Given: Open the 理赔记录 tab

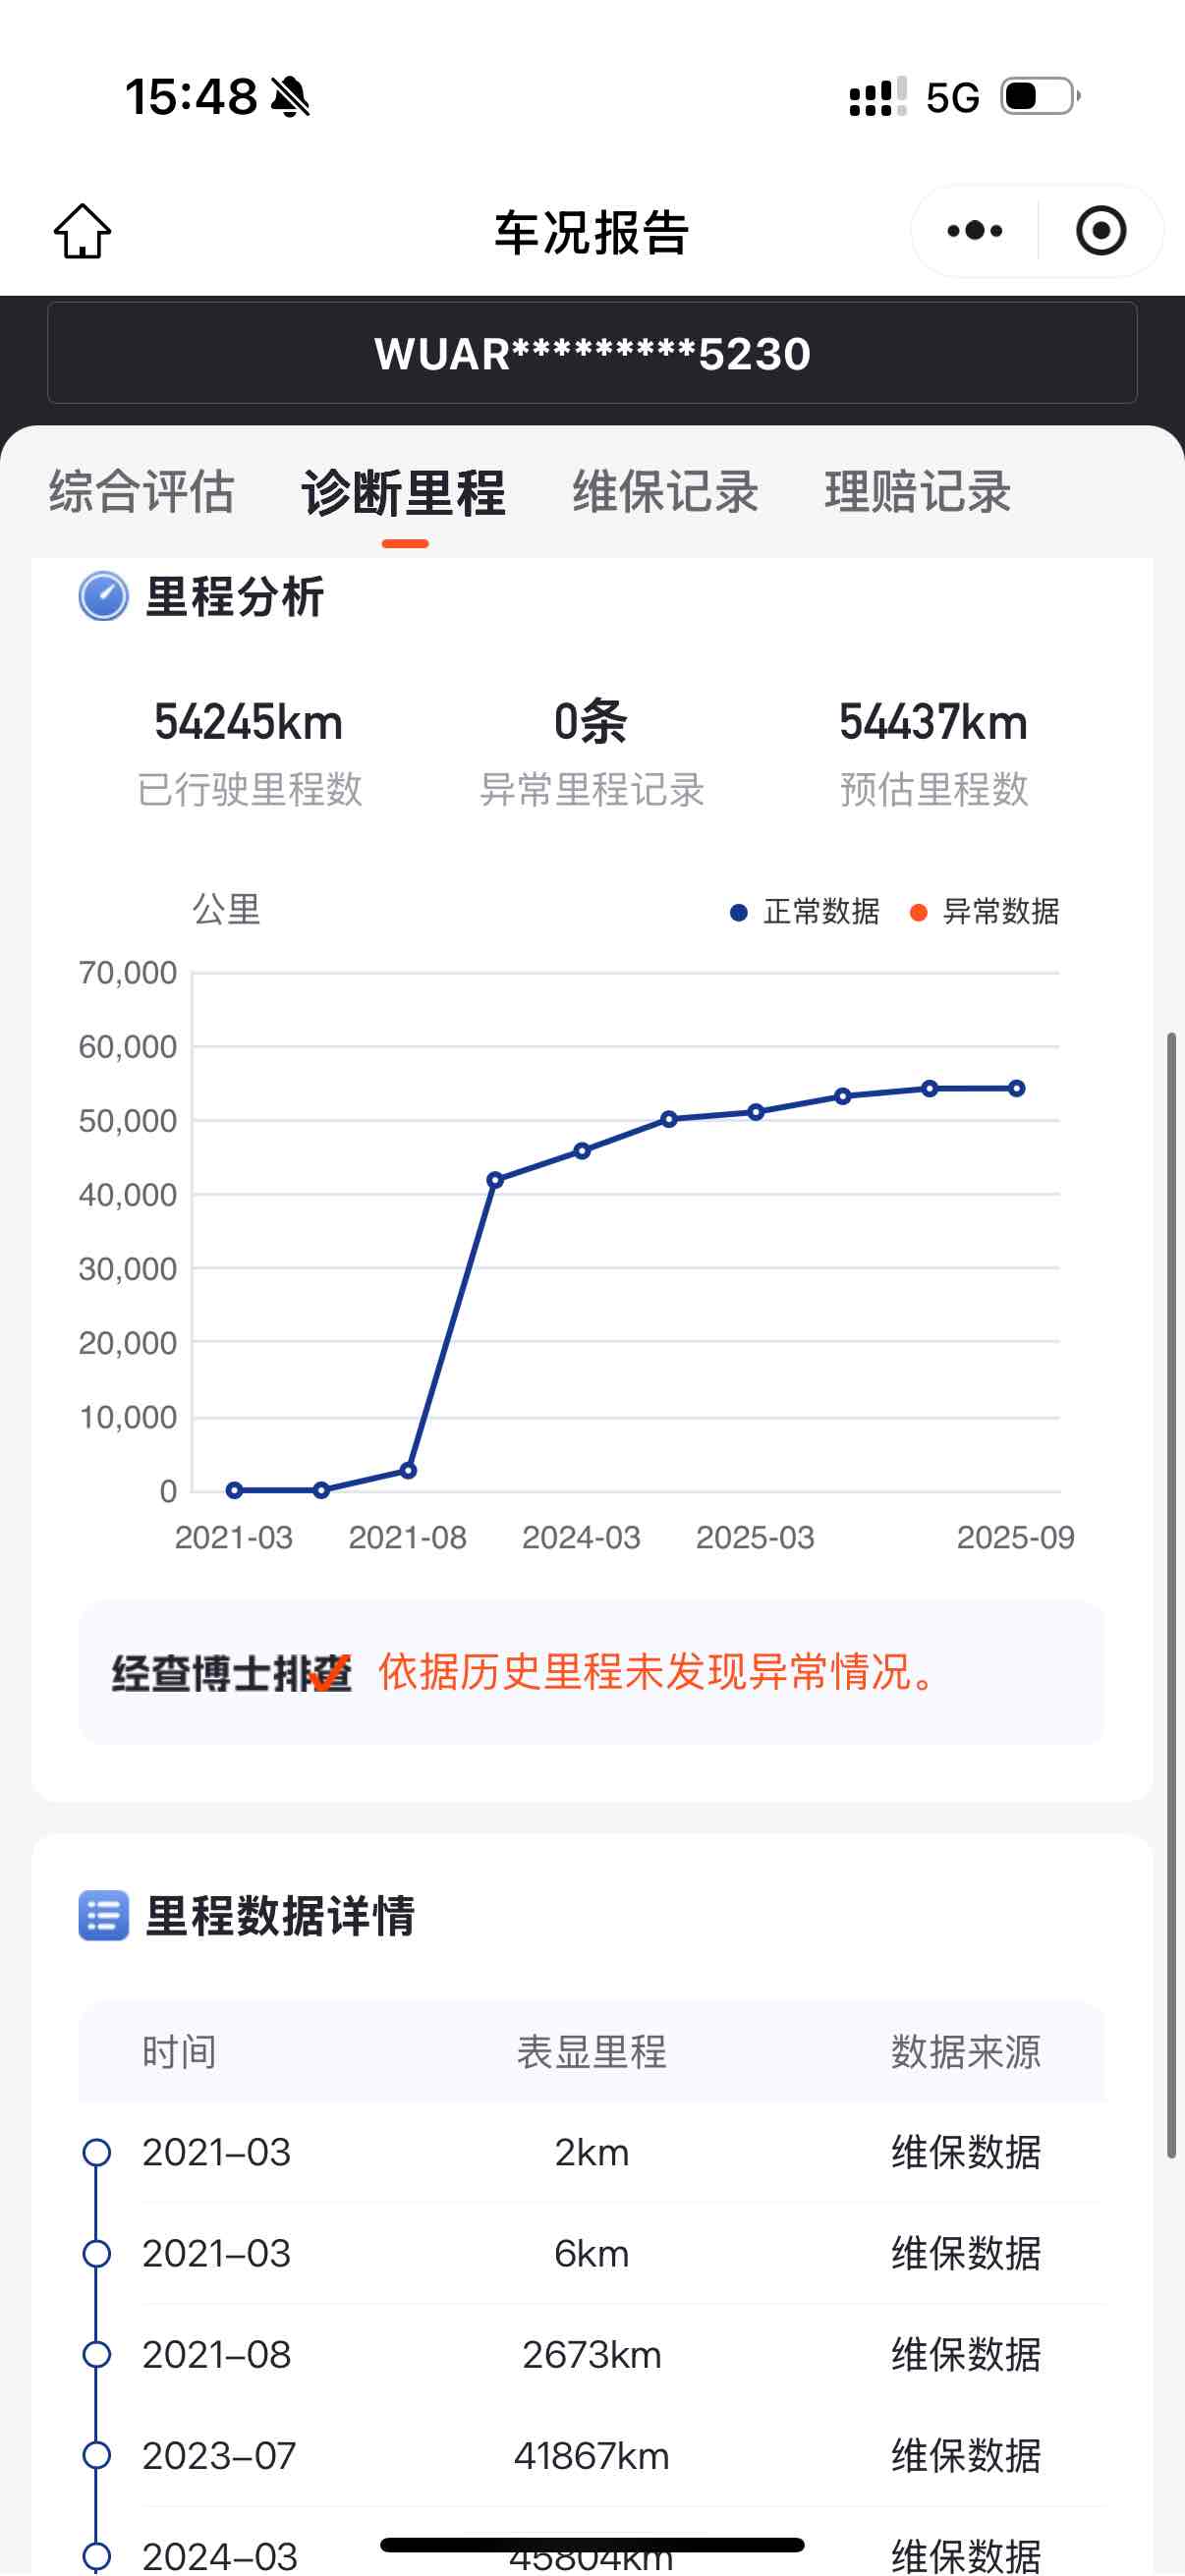Looking at the screenshot, I should pos(917,492).
